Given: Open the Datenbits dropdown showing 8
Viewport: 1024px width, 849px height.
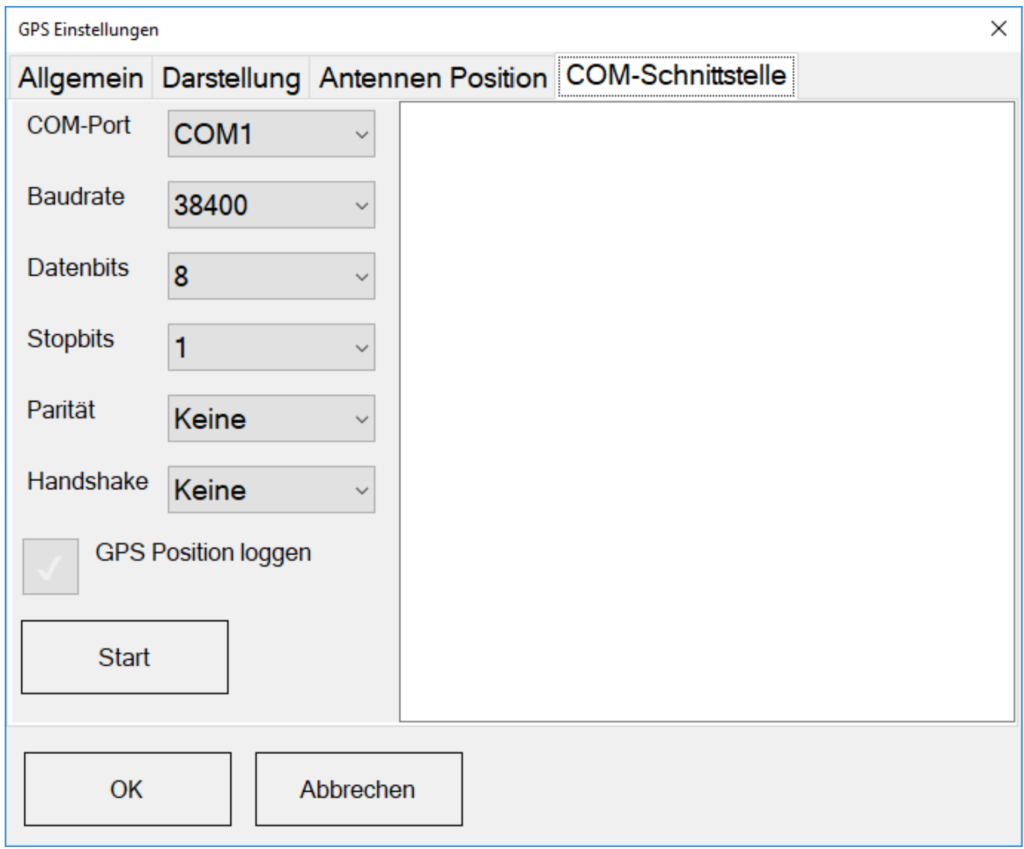Looking at the screenshot, I should (271, 276).
